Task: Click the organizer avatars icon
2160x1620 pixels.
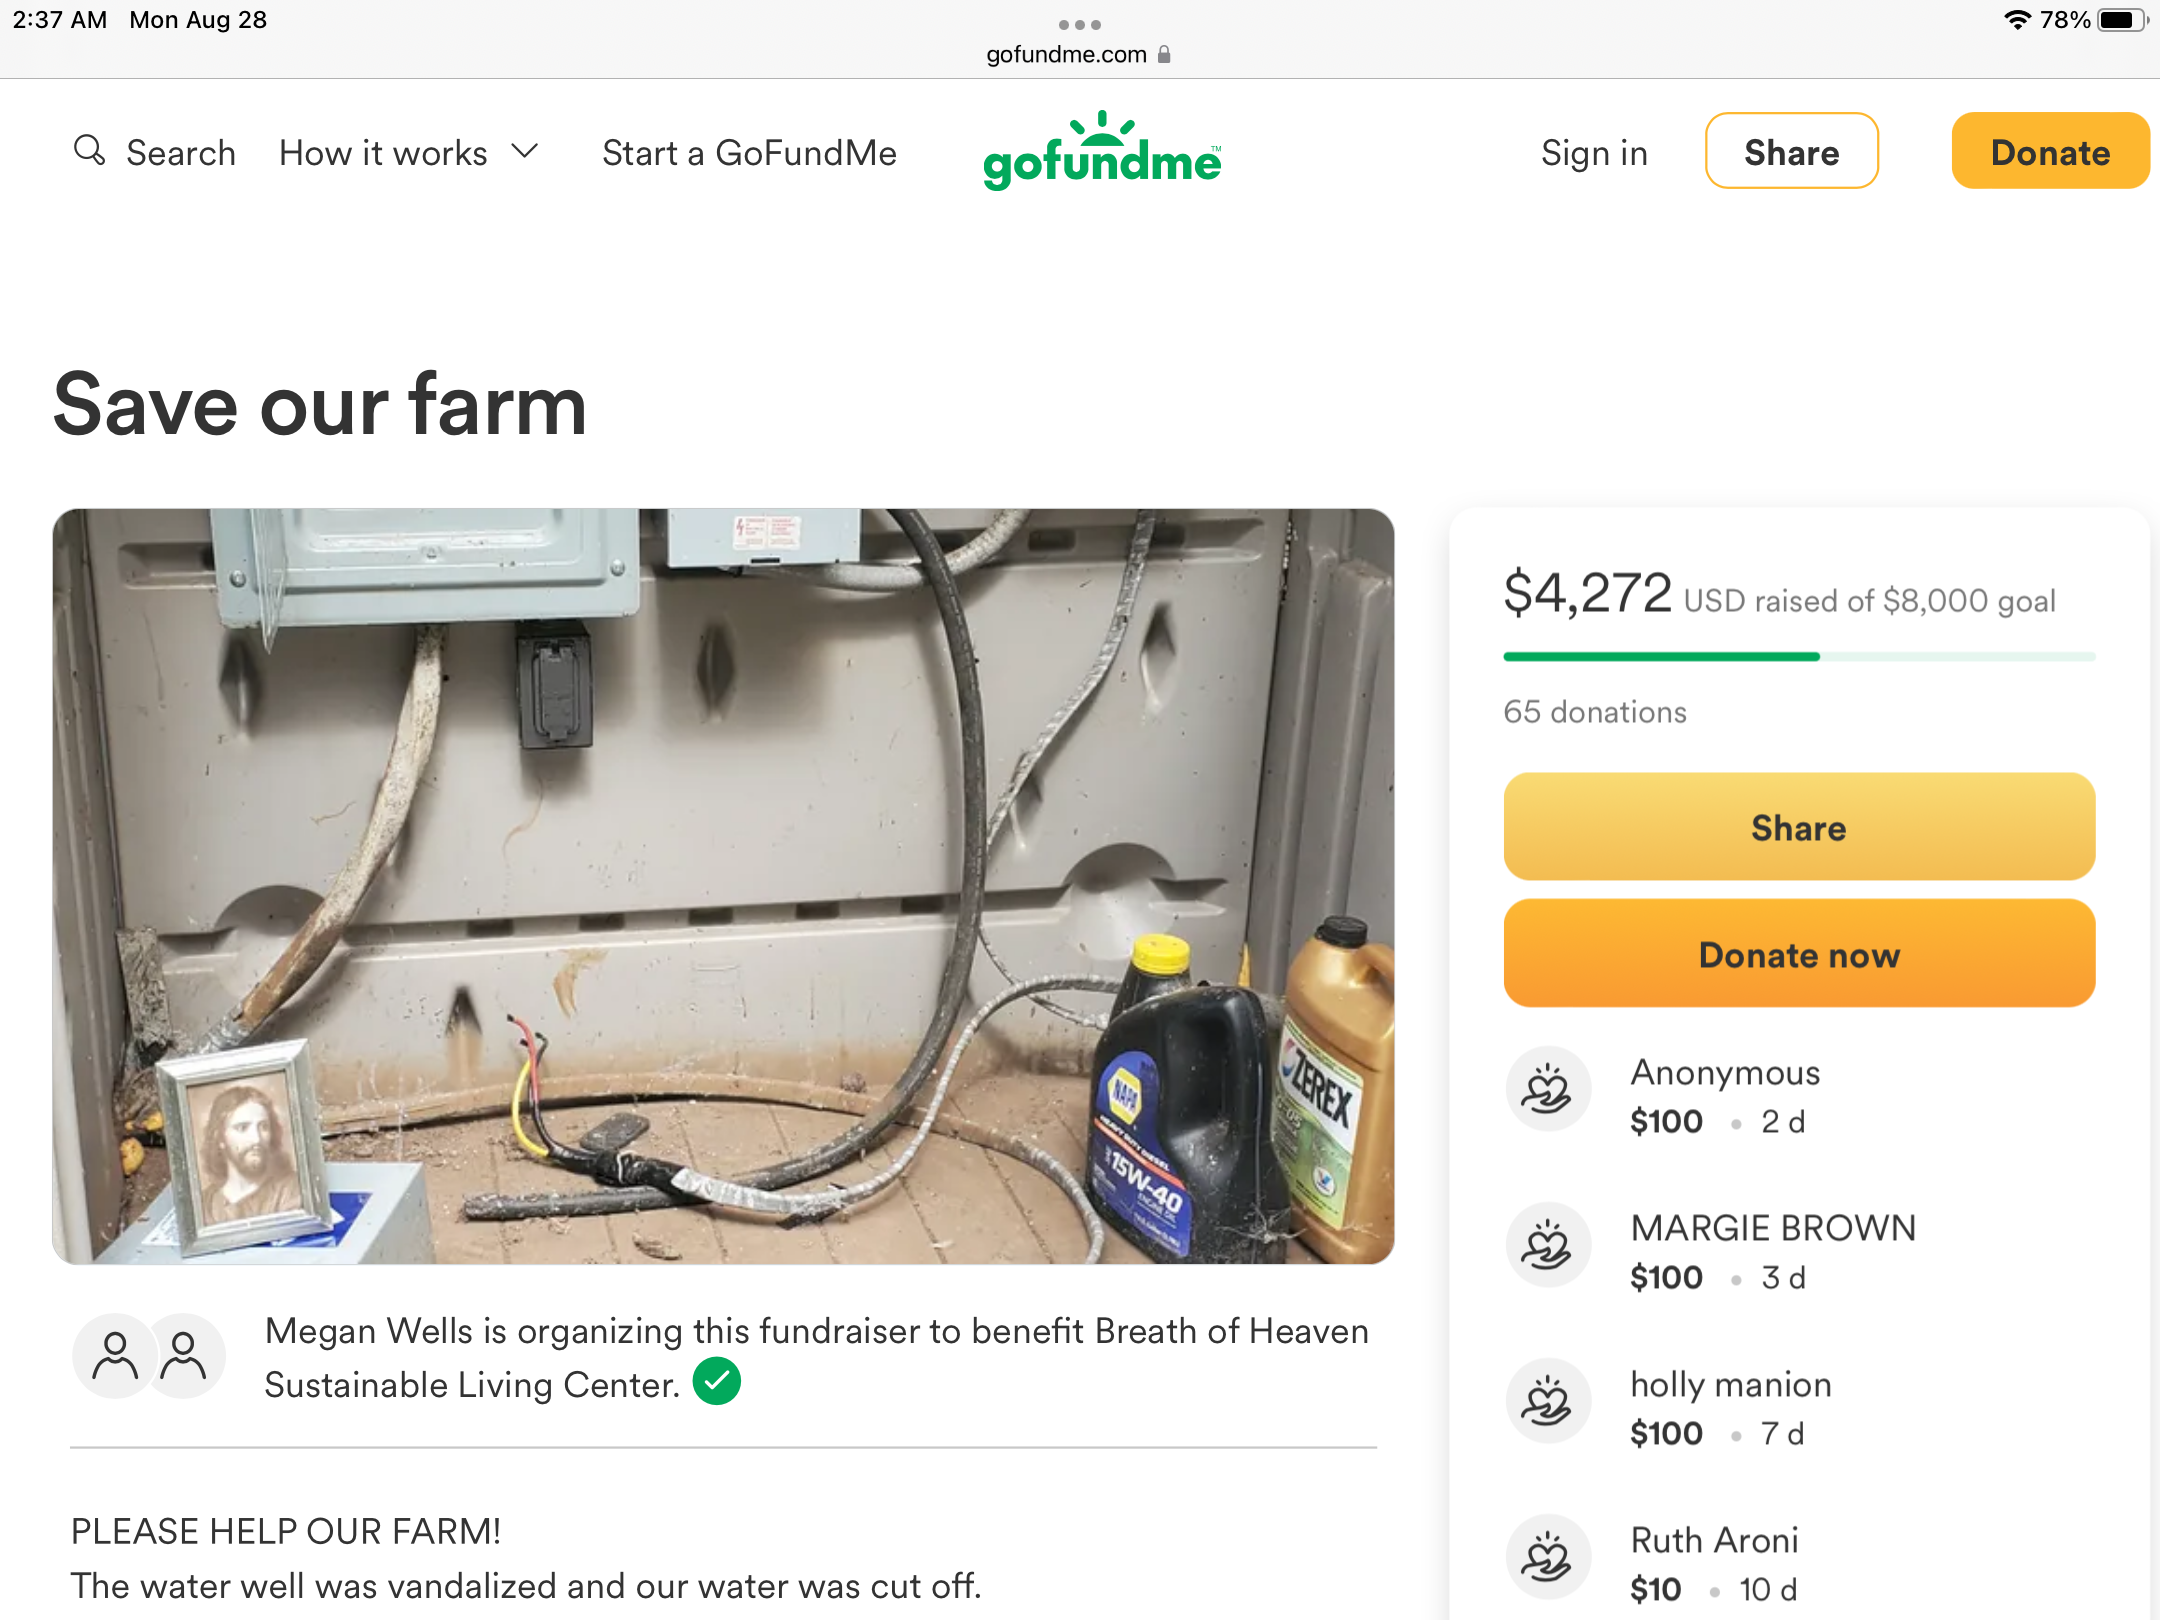Action: (x=149, y=1356)
